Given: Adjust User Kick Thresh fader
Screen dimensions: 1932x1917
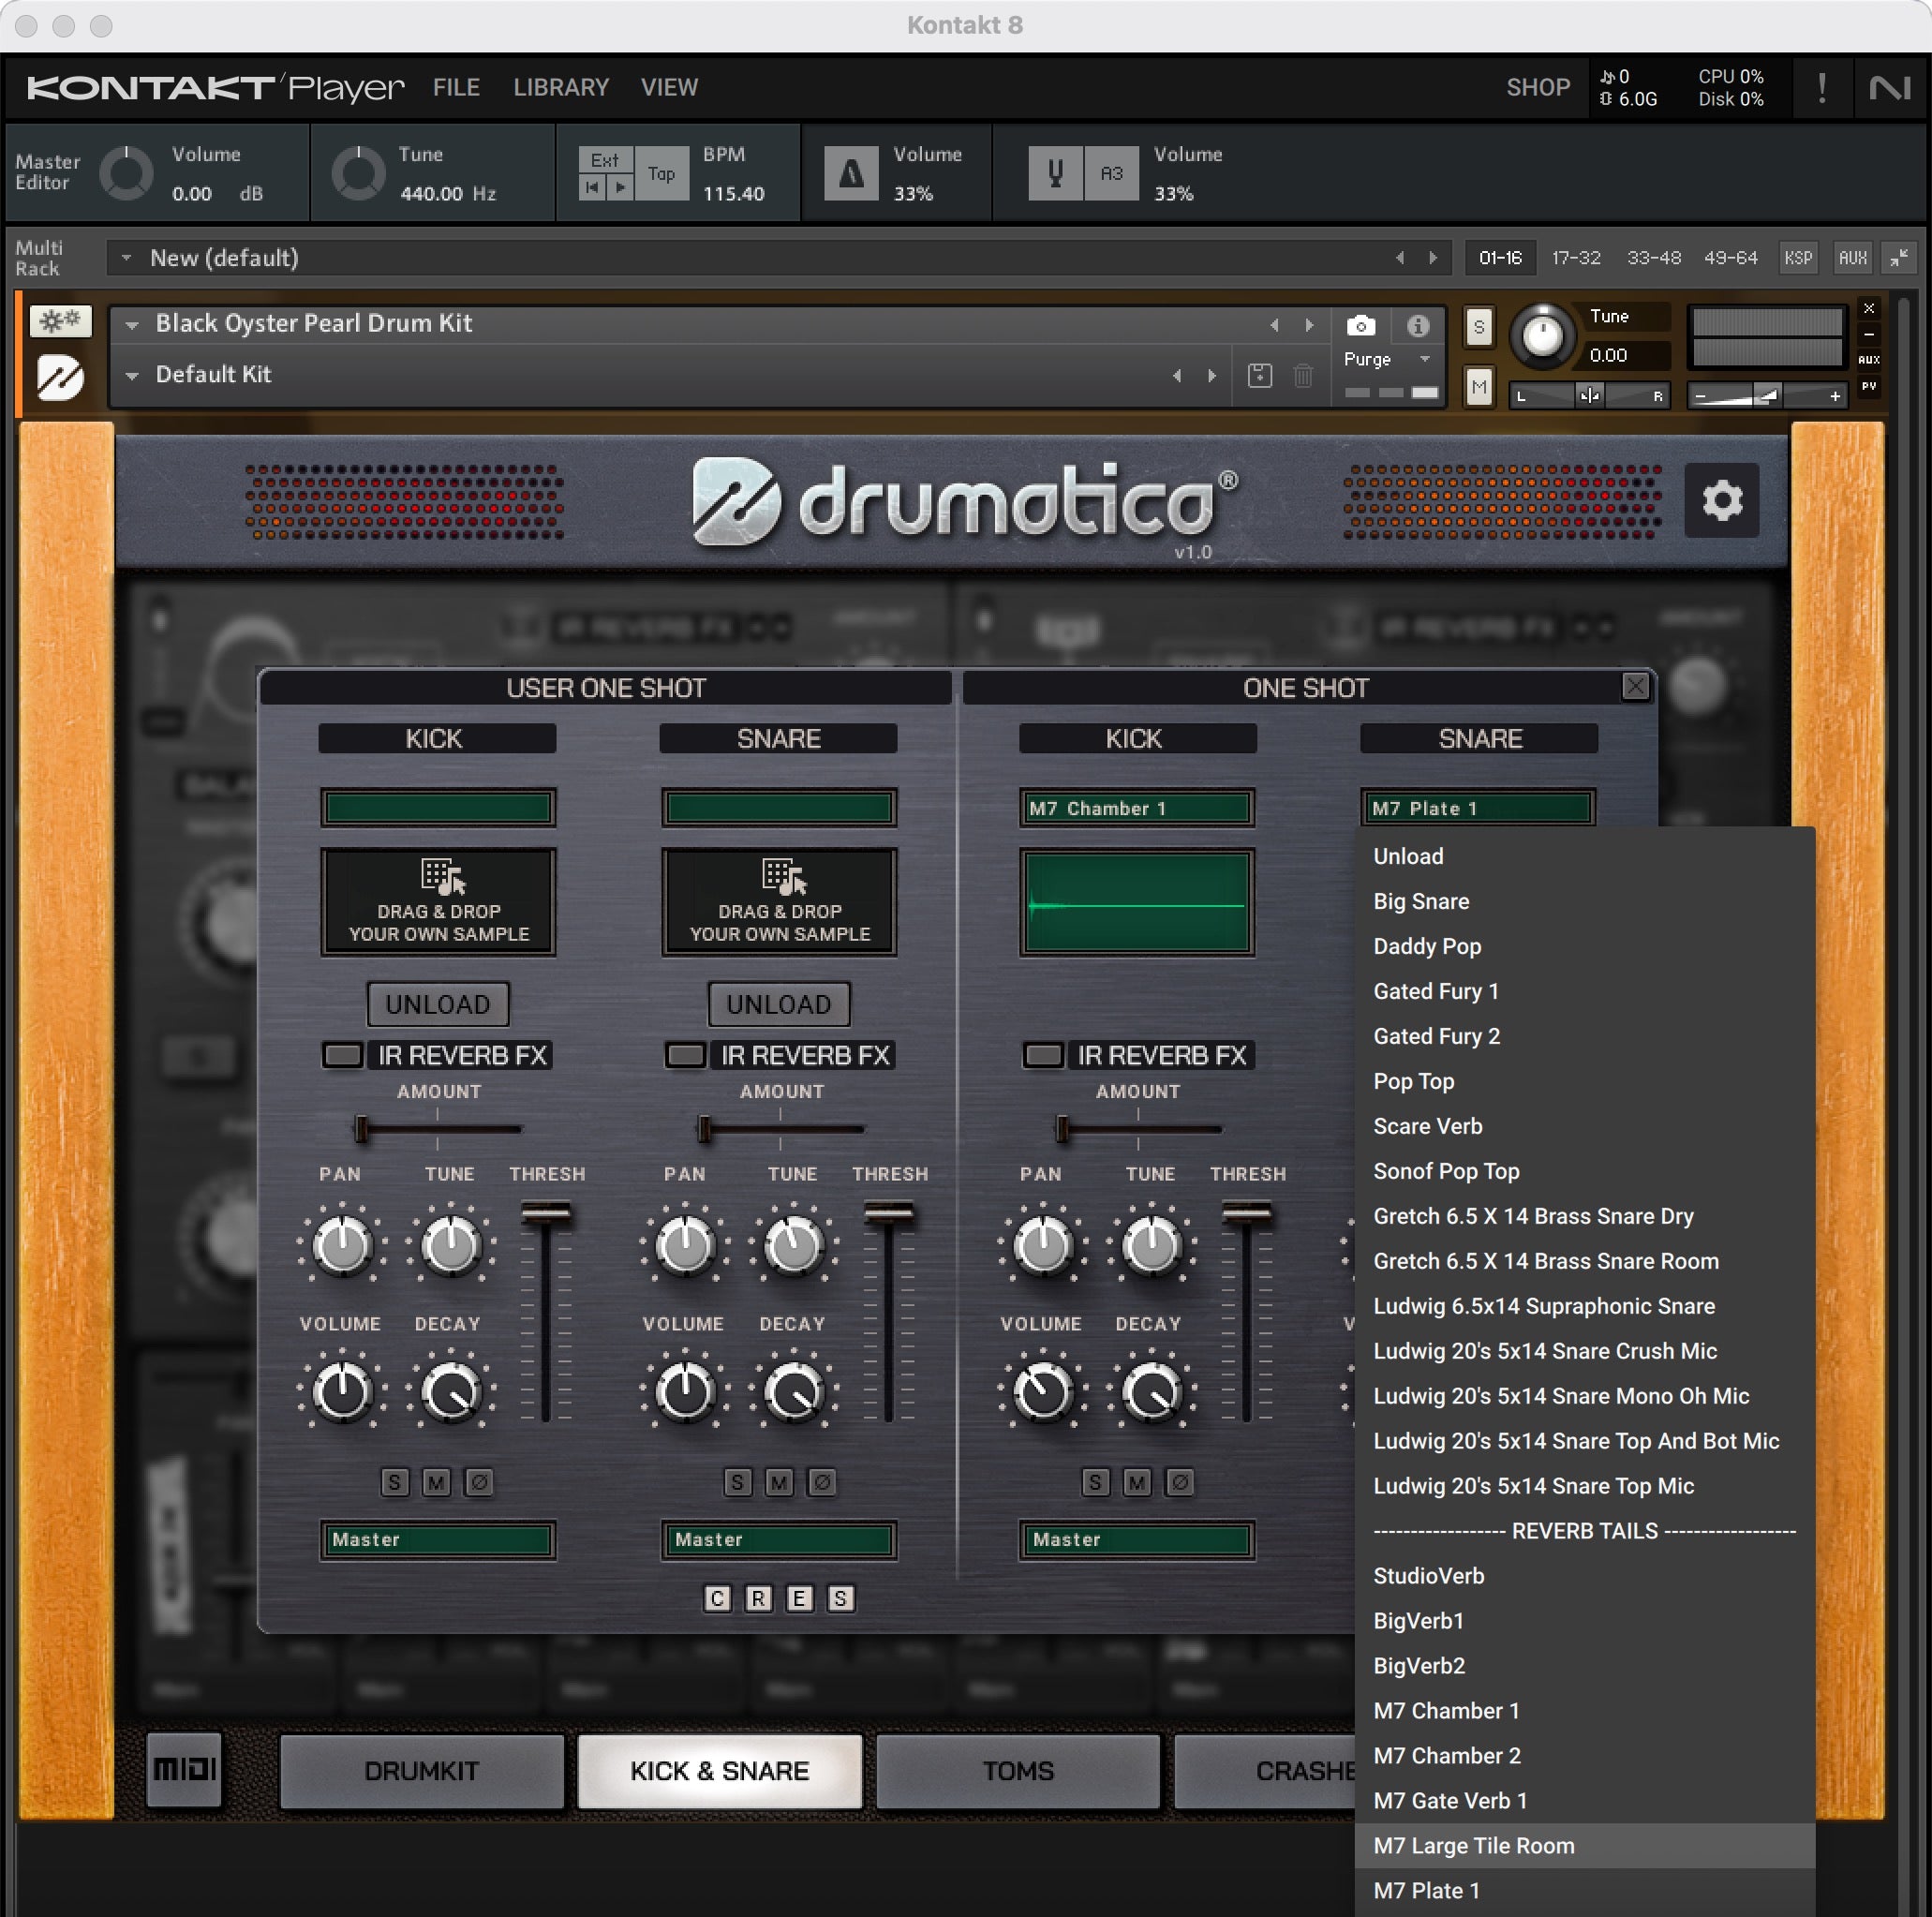Looking at the screenshot, I should (546, 1214).
